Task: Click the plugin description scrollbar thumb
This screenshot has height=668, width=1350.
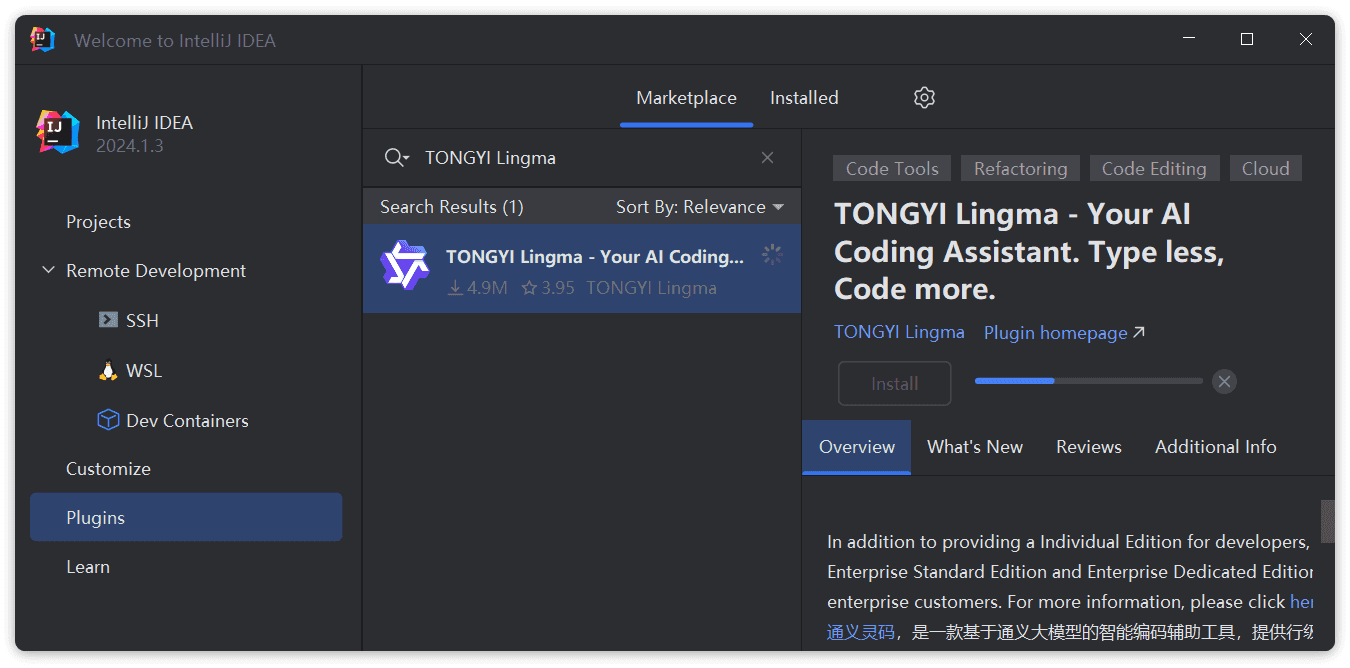Action: coord(1328,521)
